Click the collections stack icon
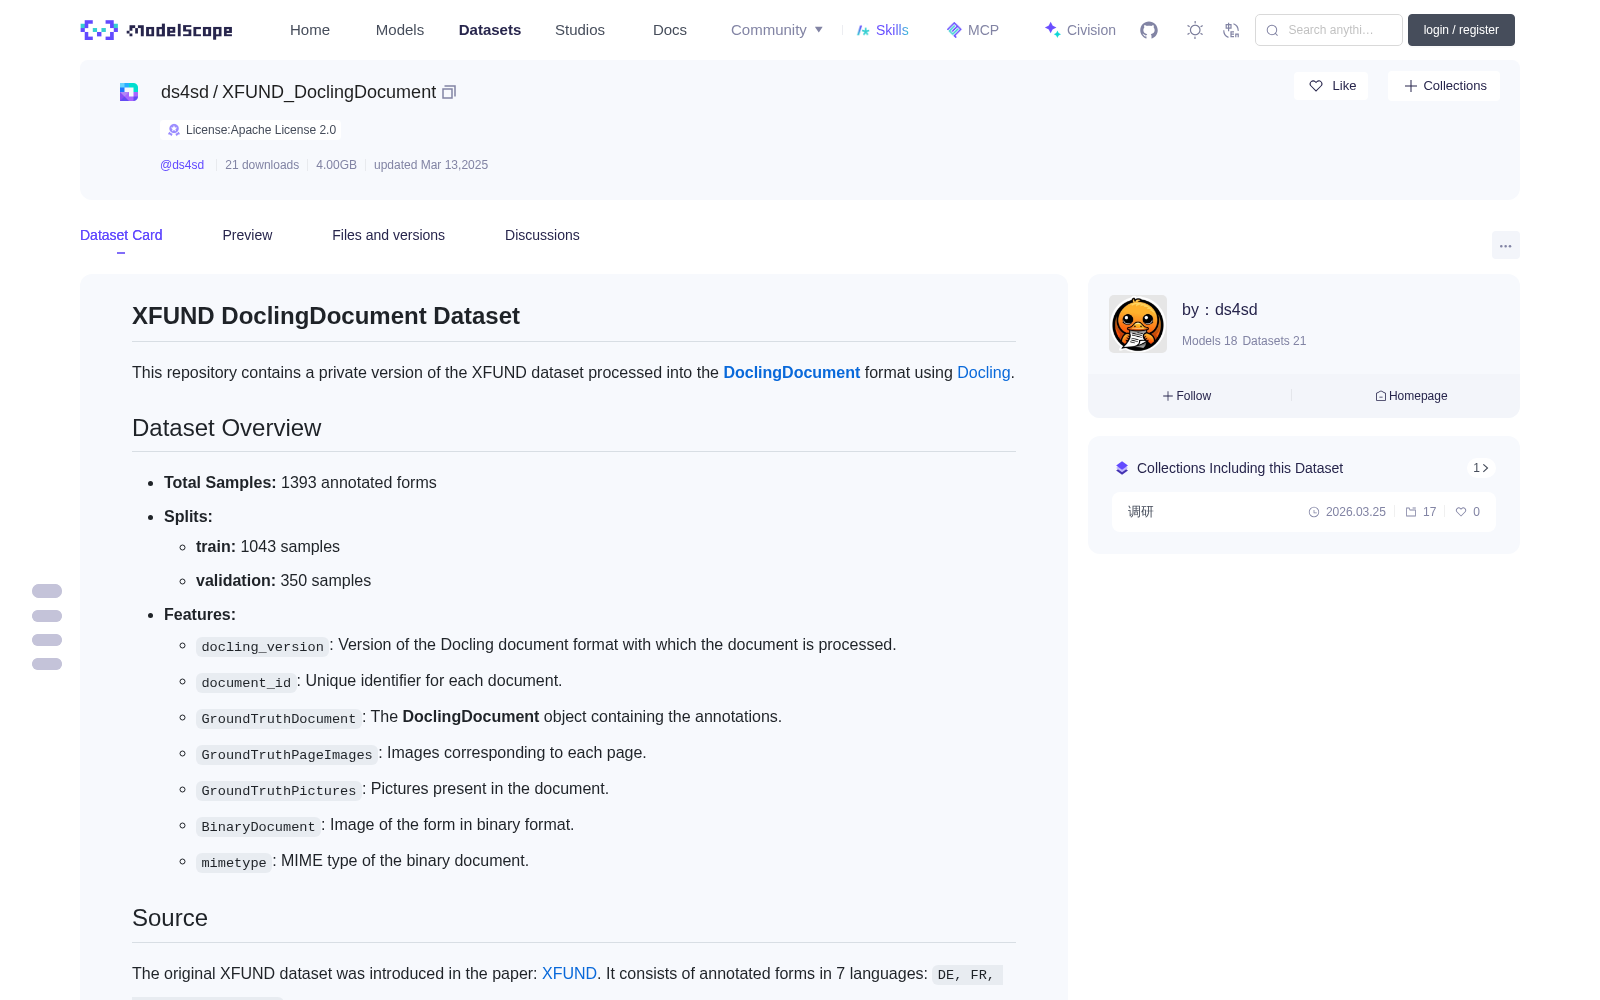The width and height of the screenshot is (1600, 1000). (1122, 468)
